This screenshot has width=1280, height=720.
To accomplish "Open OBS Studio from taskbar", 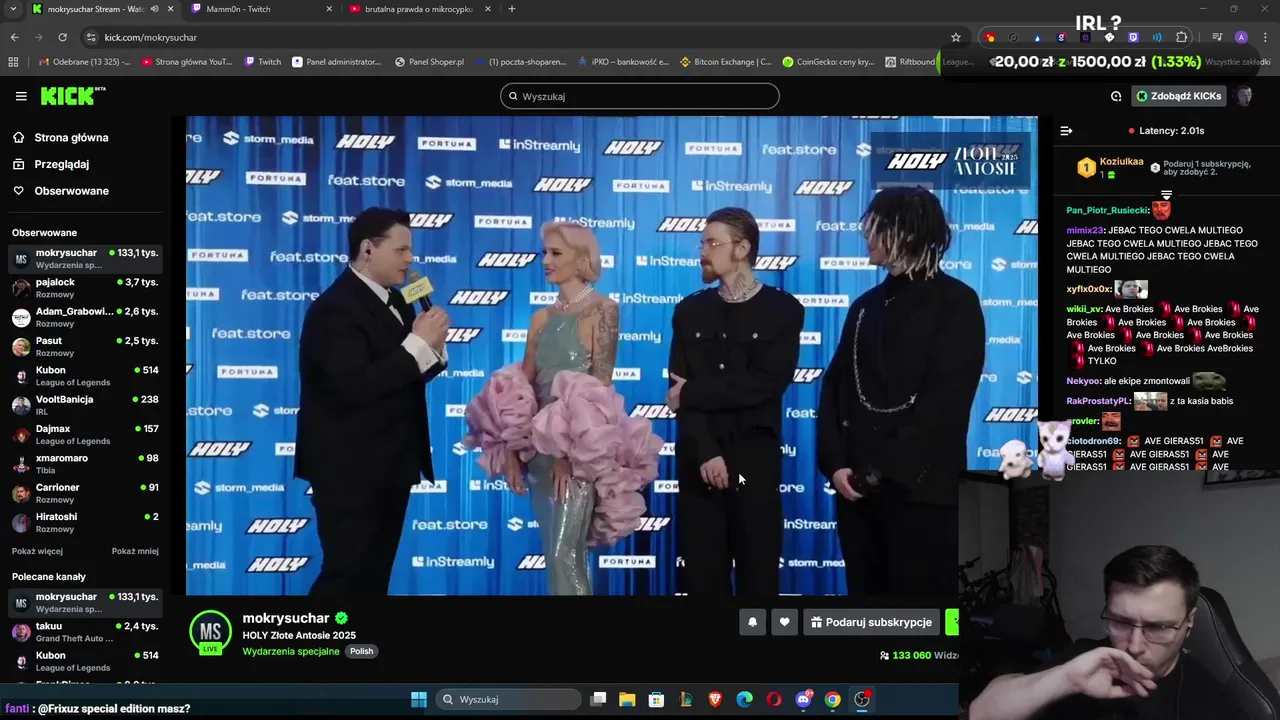I will [x=862, y=699].
